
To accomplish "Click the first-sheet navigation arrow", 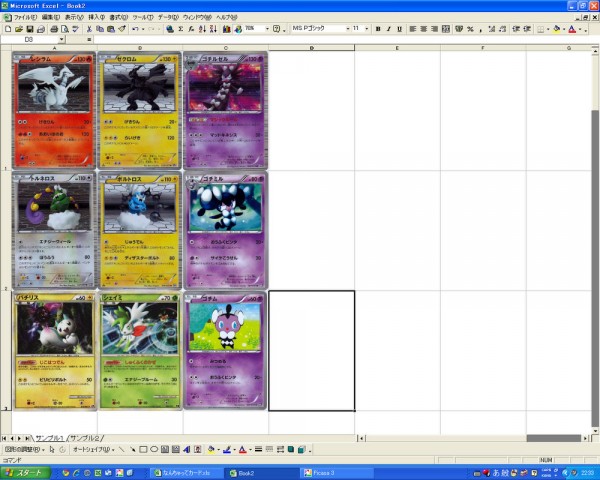I will point(4,438).
